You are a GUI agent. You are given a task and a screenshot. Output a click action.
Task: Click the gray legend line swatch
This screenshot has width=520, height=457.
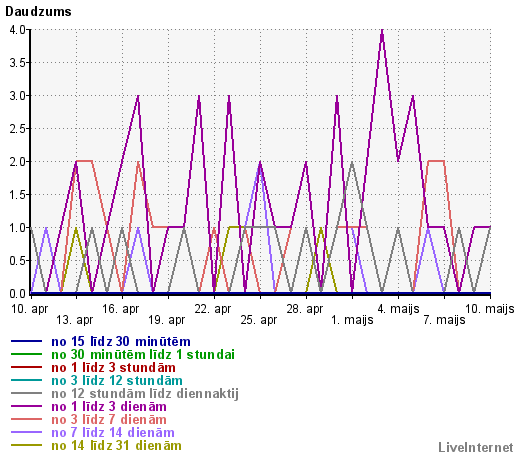pyautogui.click(x=26, y=393)
